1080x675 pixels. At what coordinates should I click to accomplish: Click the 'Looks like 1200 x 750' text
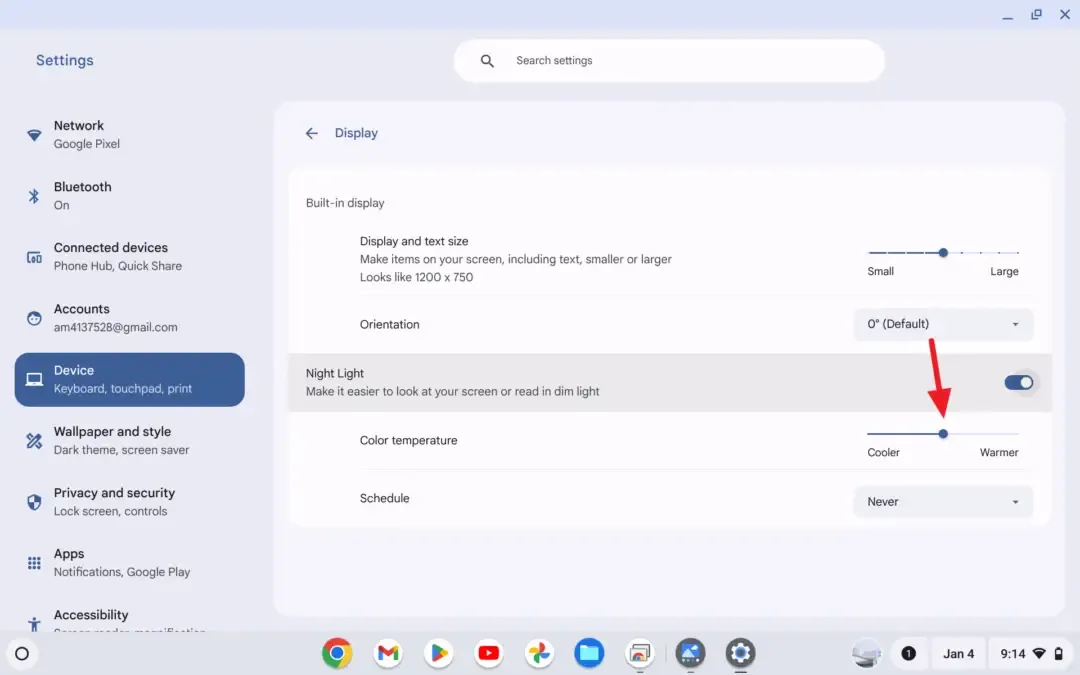(416, 277)
